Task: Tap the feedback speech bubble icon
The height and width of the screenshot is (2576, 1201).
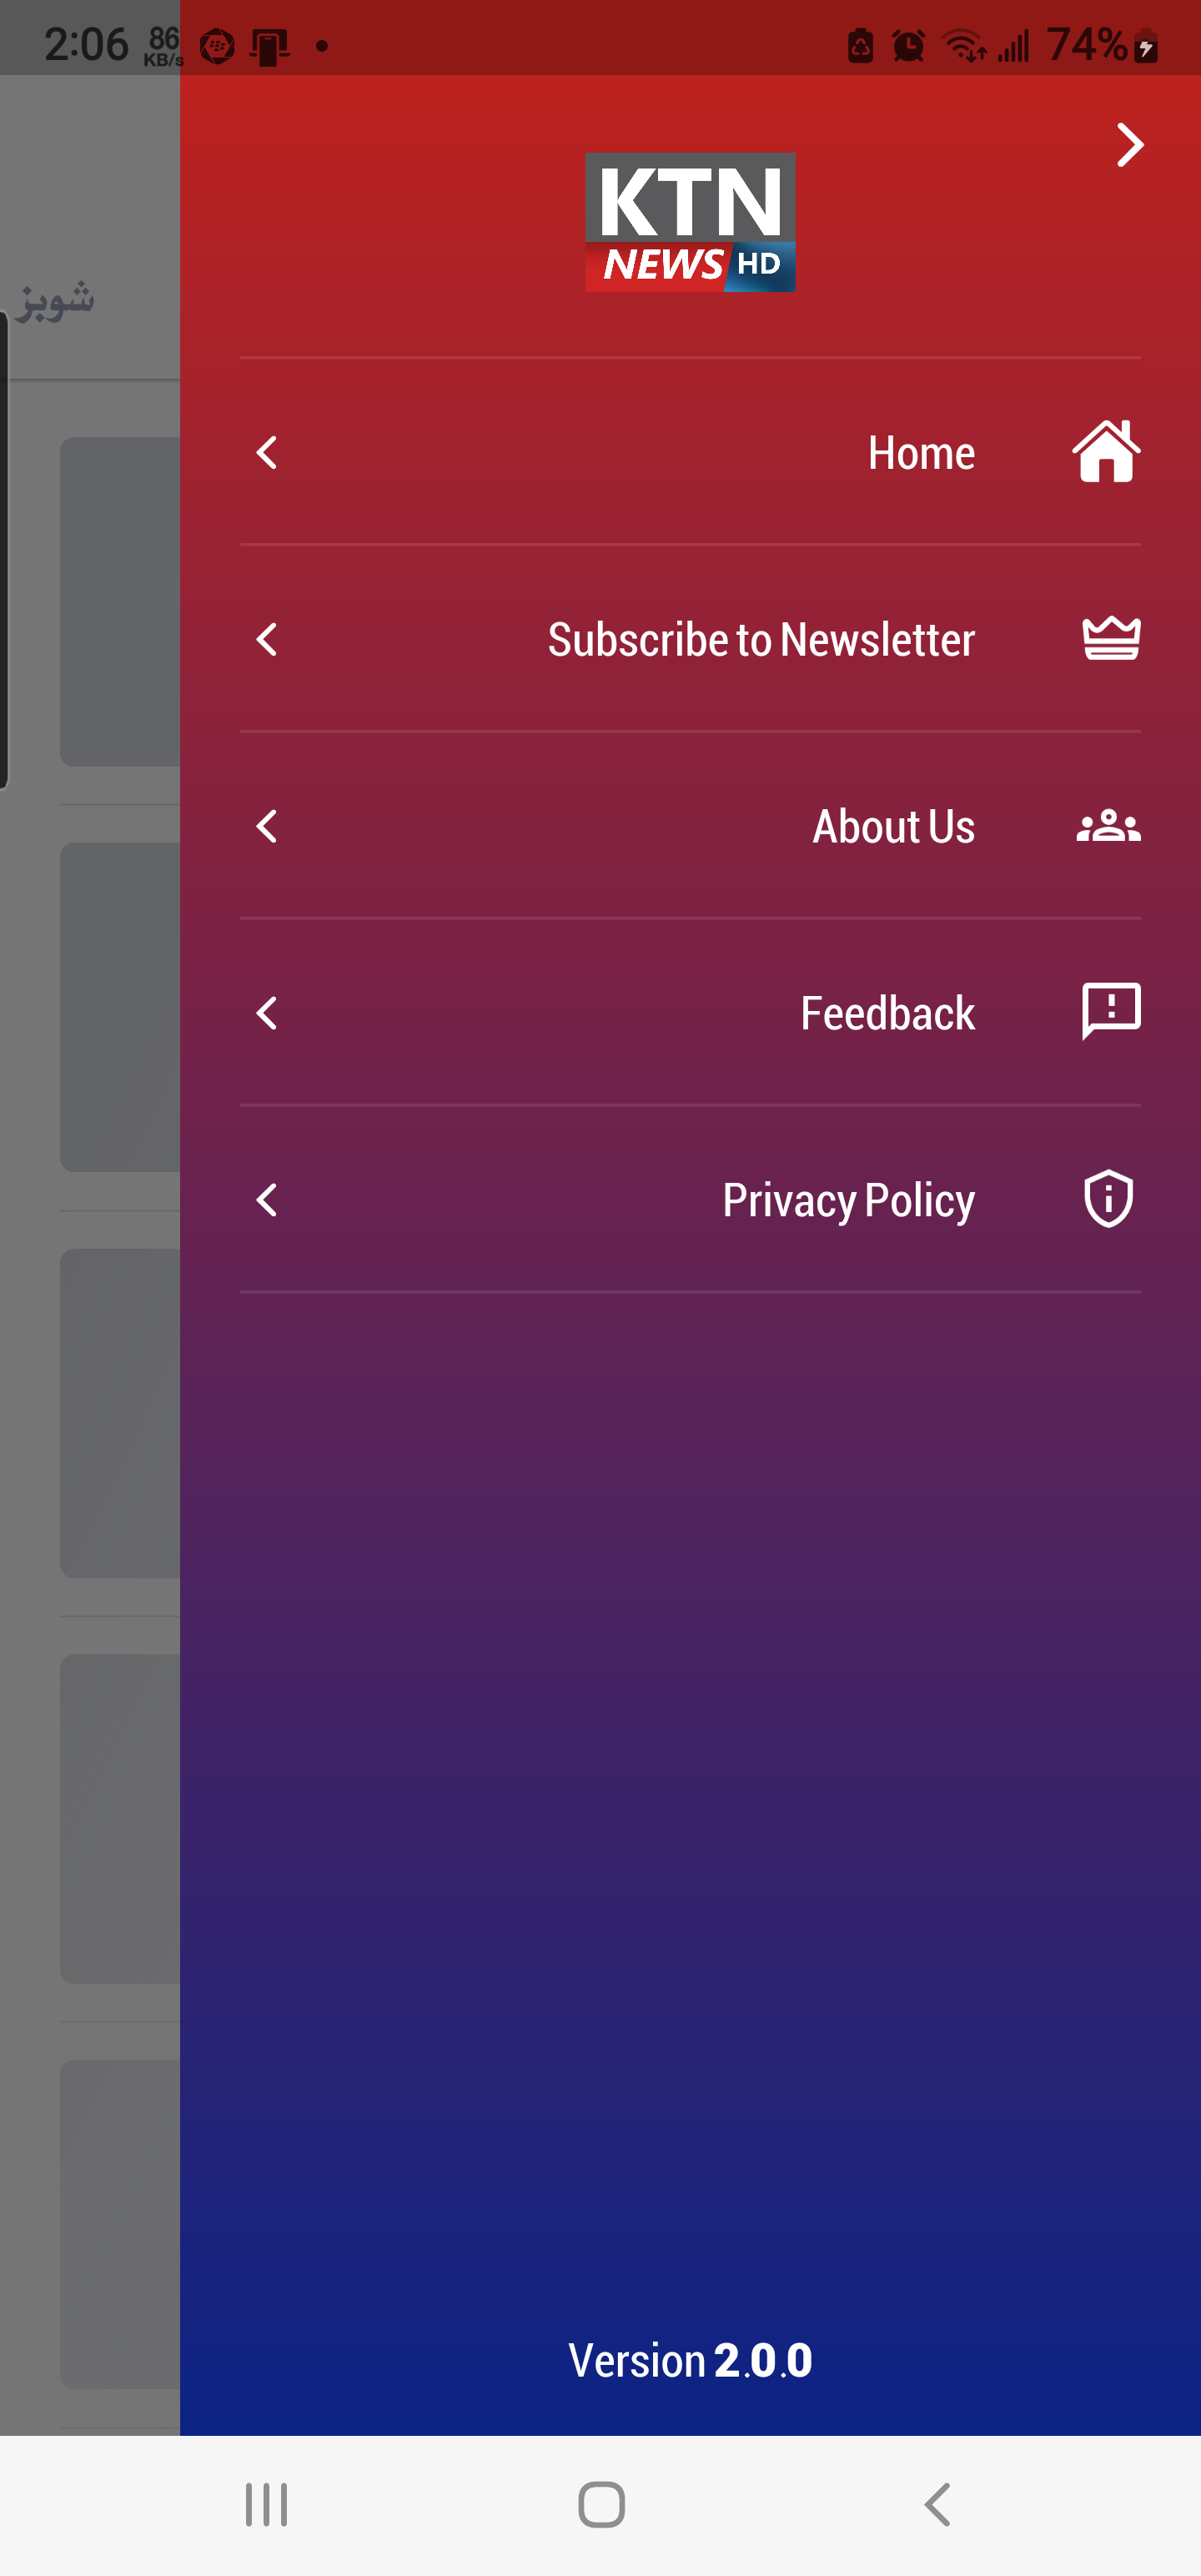Action: coord(1110,1011)
